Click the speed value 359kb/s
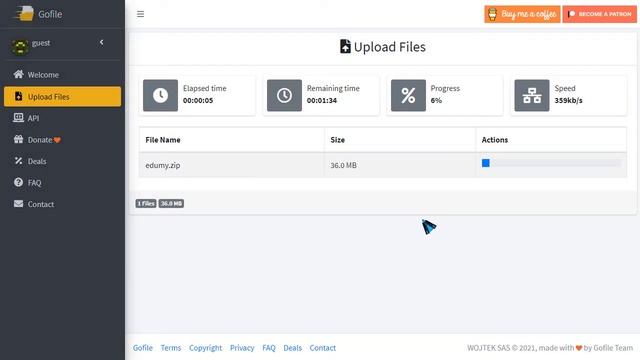640x360 pixels. (568, 100)
